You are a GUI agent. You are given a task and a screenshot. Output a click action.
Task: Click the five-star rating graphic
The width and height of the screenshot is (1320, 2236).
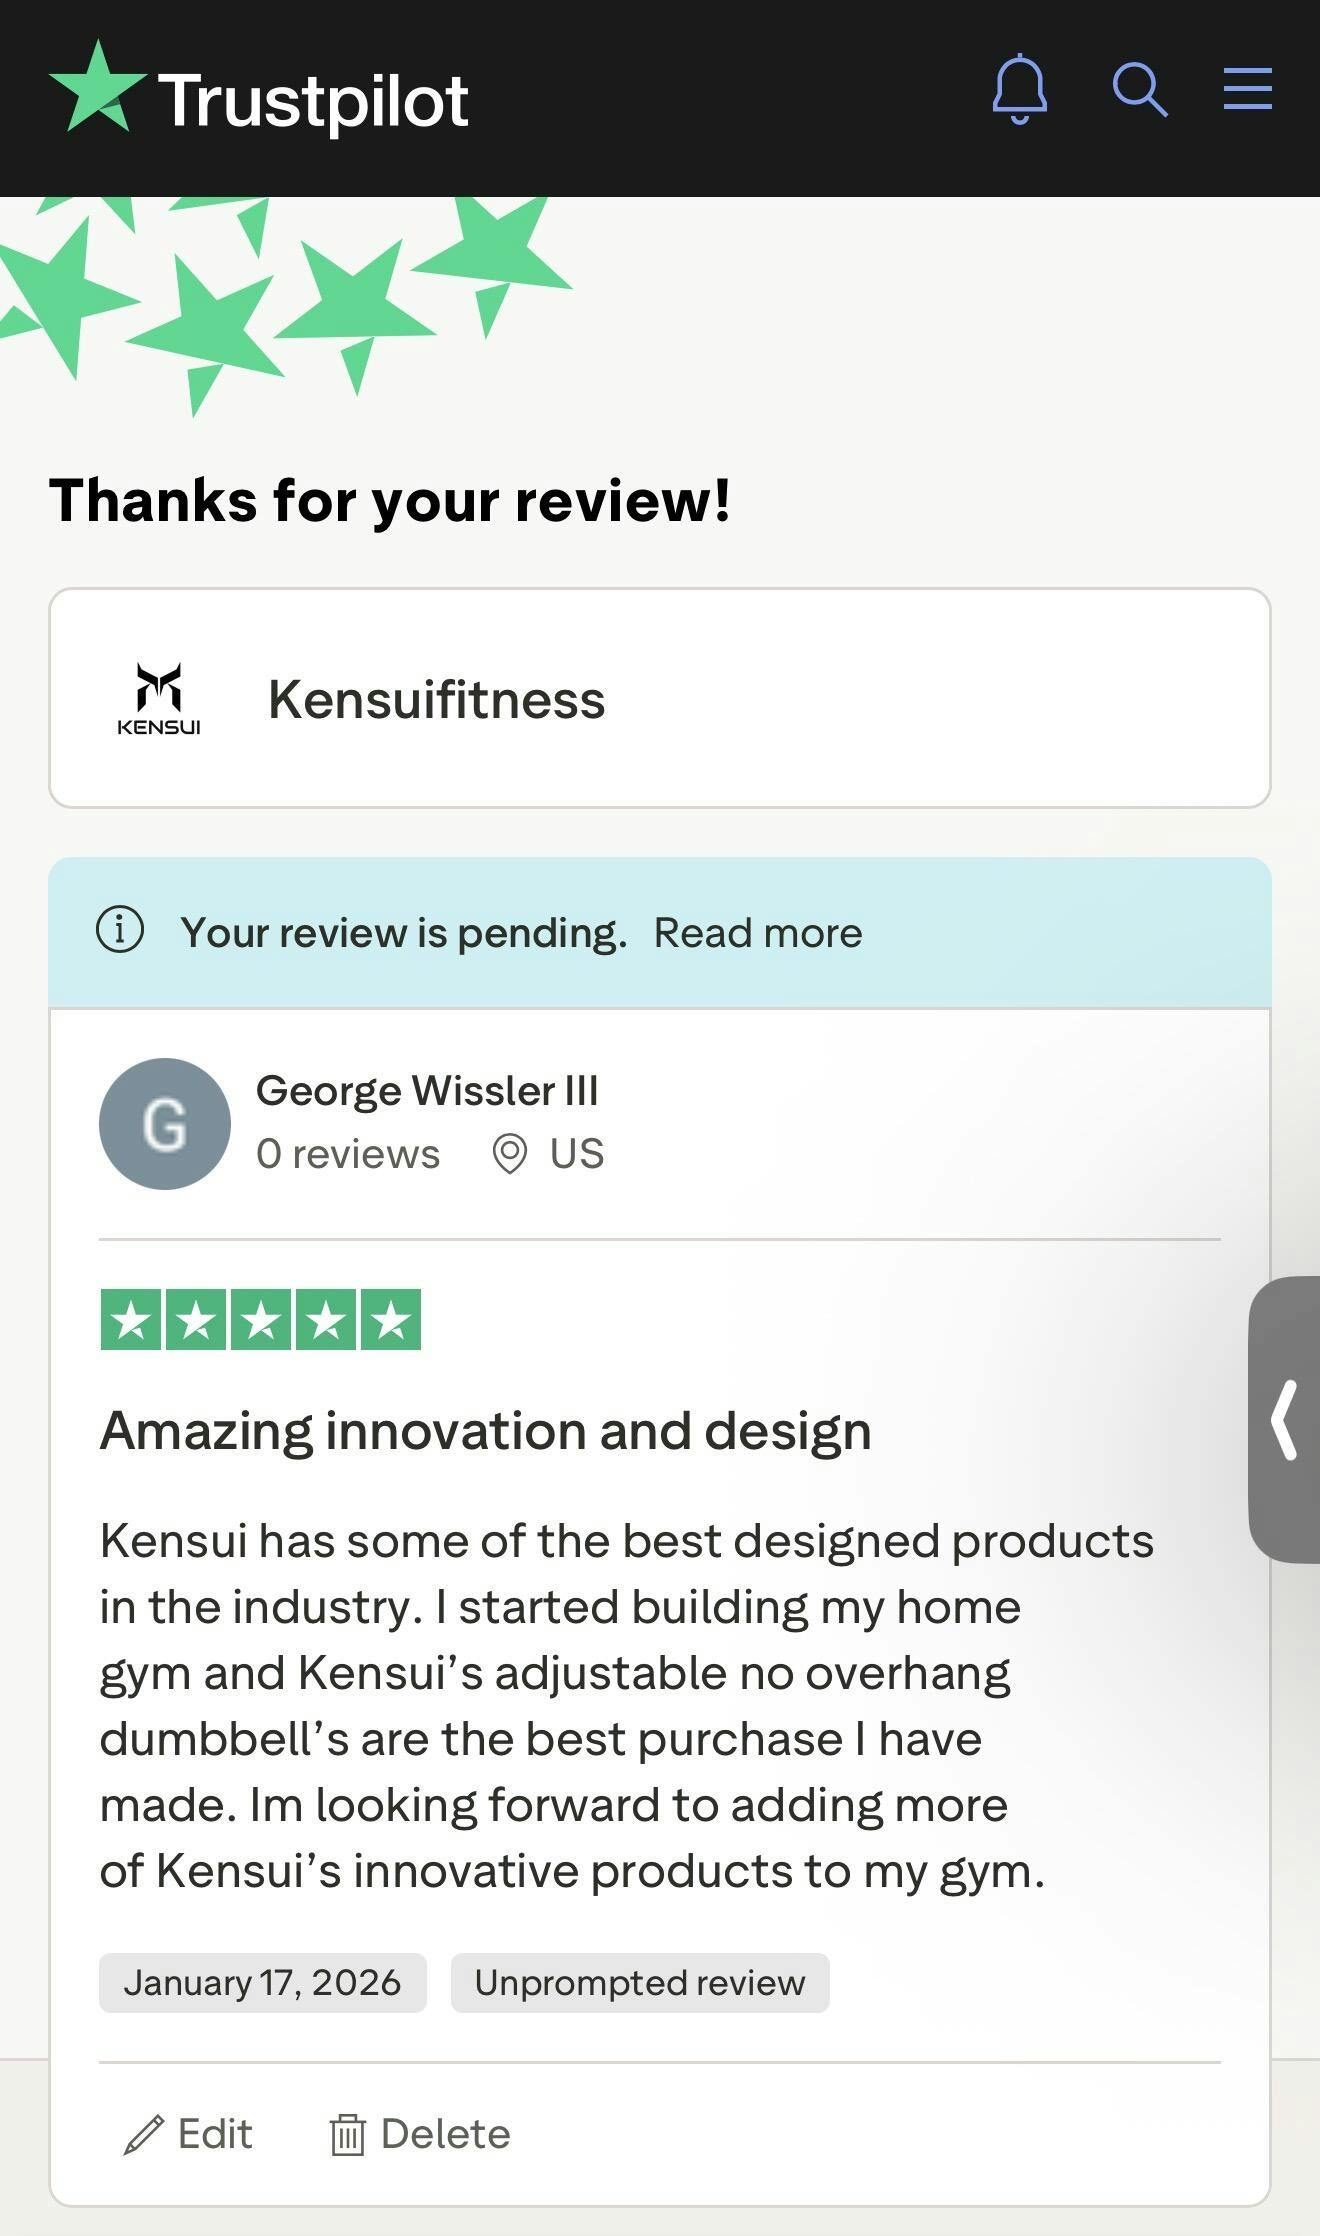point(260,1320)
